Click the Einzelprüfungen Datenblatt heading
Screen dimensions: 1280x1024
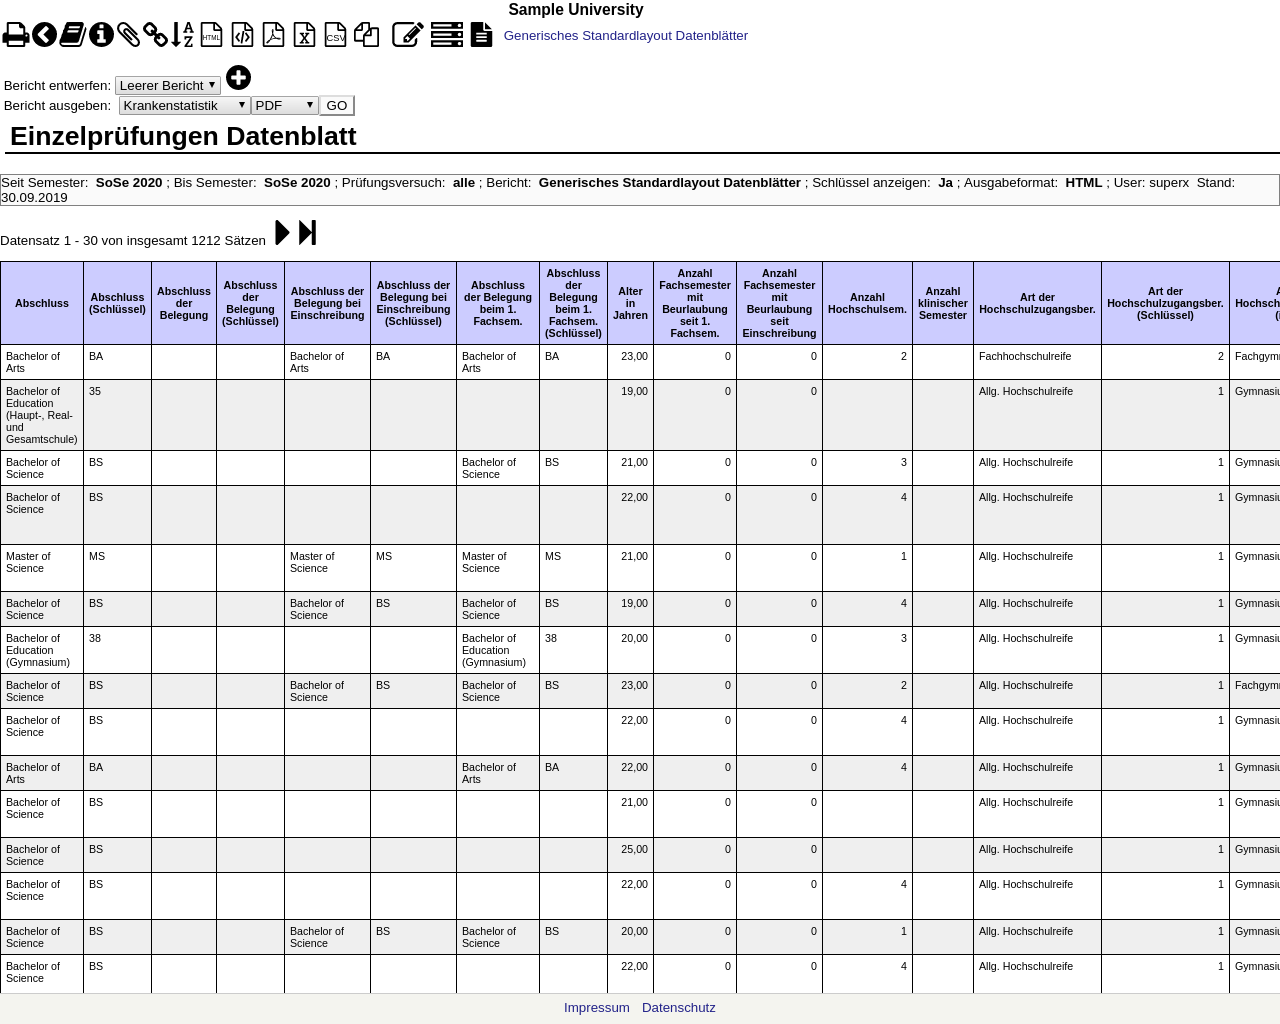pos(183,136)
